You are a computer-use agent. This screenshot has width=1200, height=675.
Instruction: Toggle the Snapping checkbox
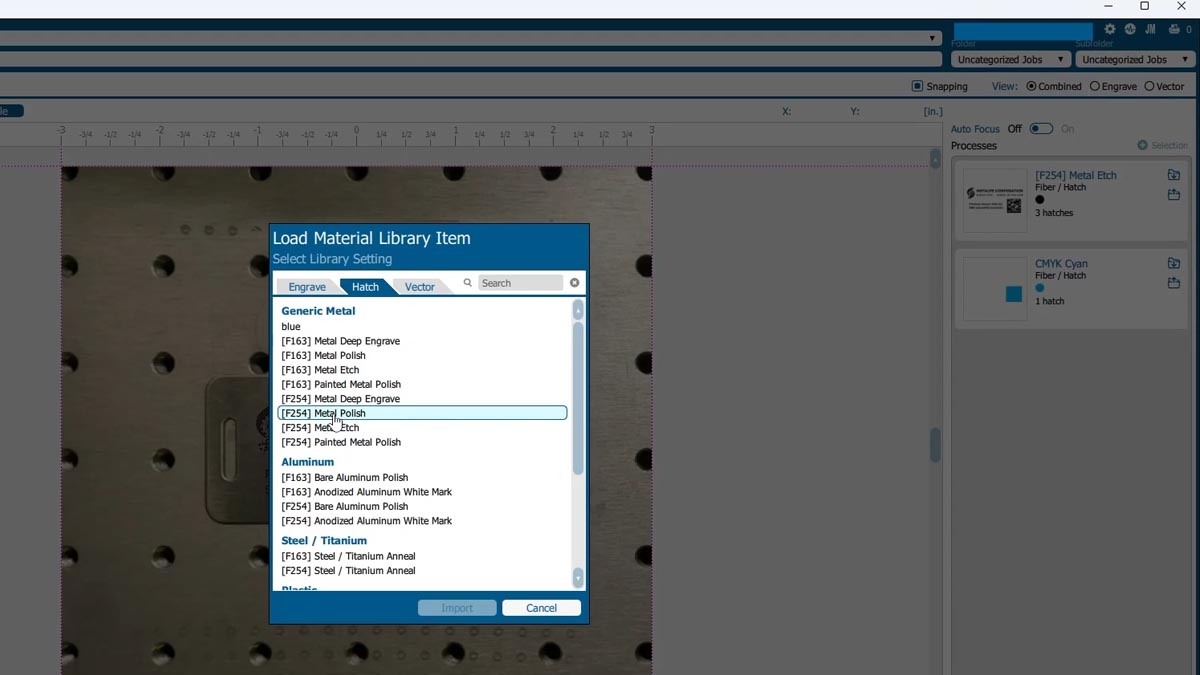point(917,86)
